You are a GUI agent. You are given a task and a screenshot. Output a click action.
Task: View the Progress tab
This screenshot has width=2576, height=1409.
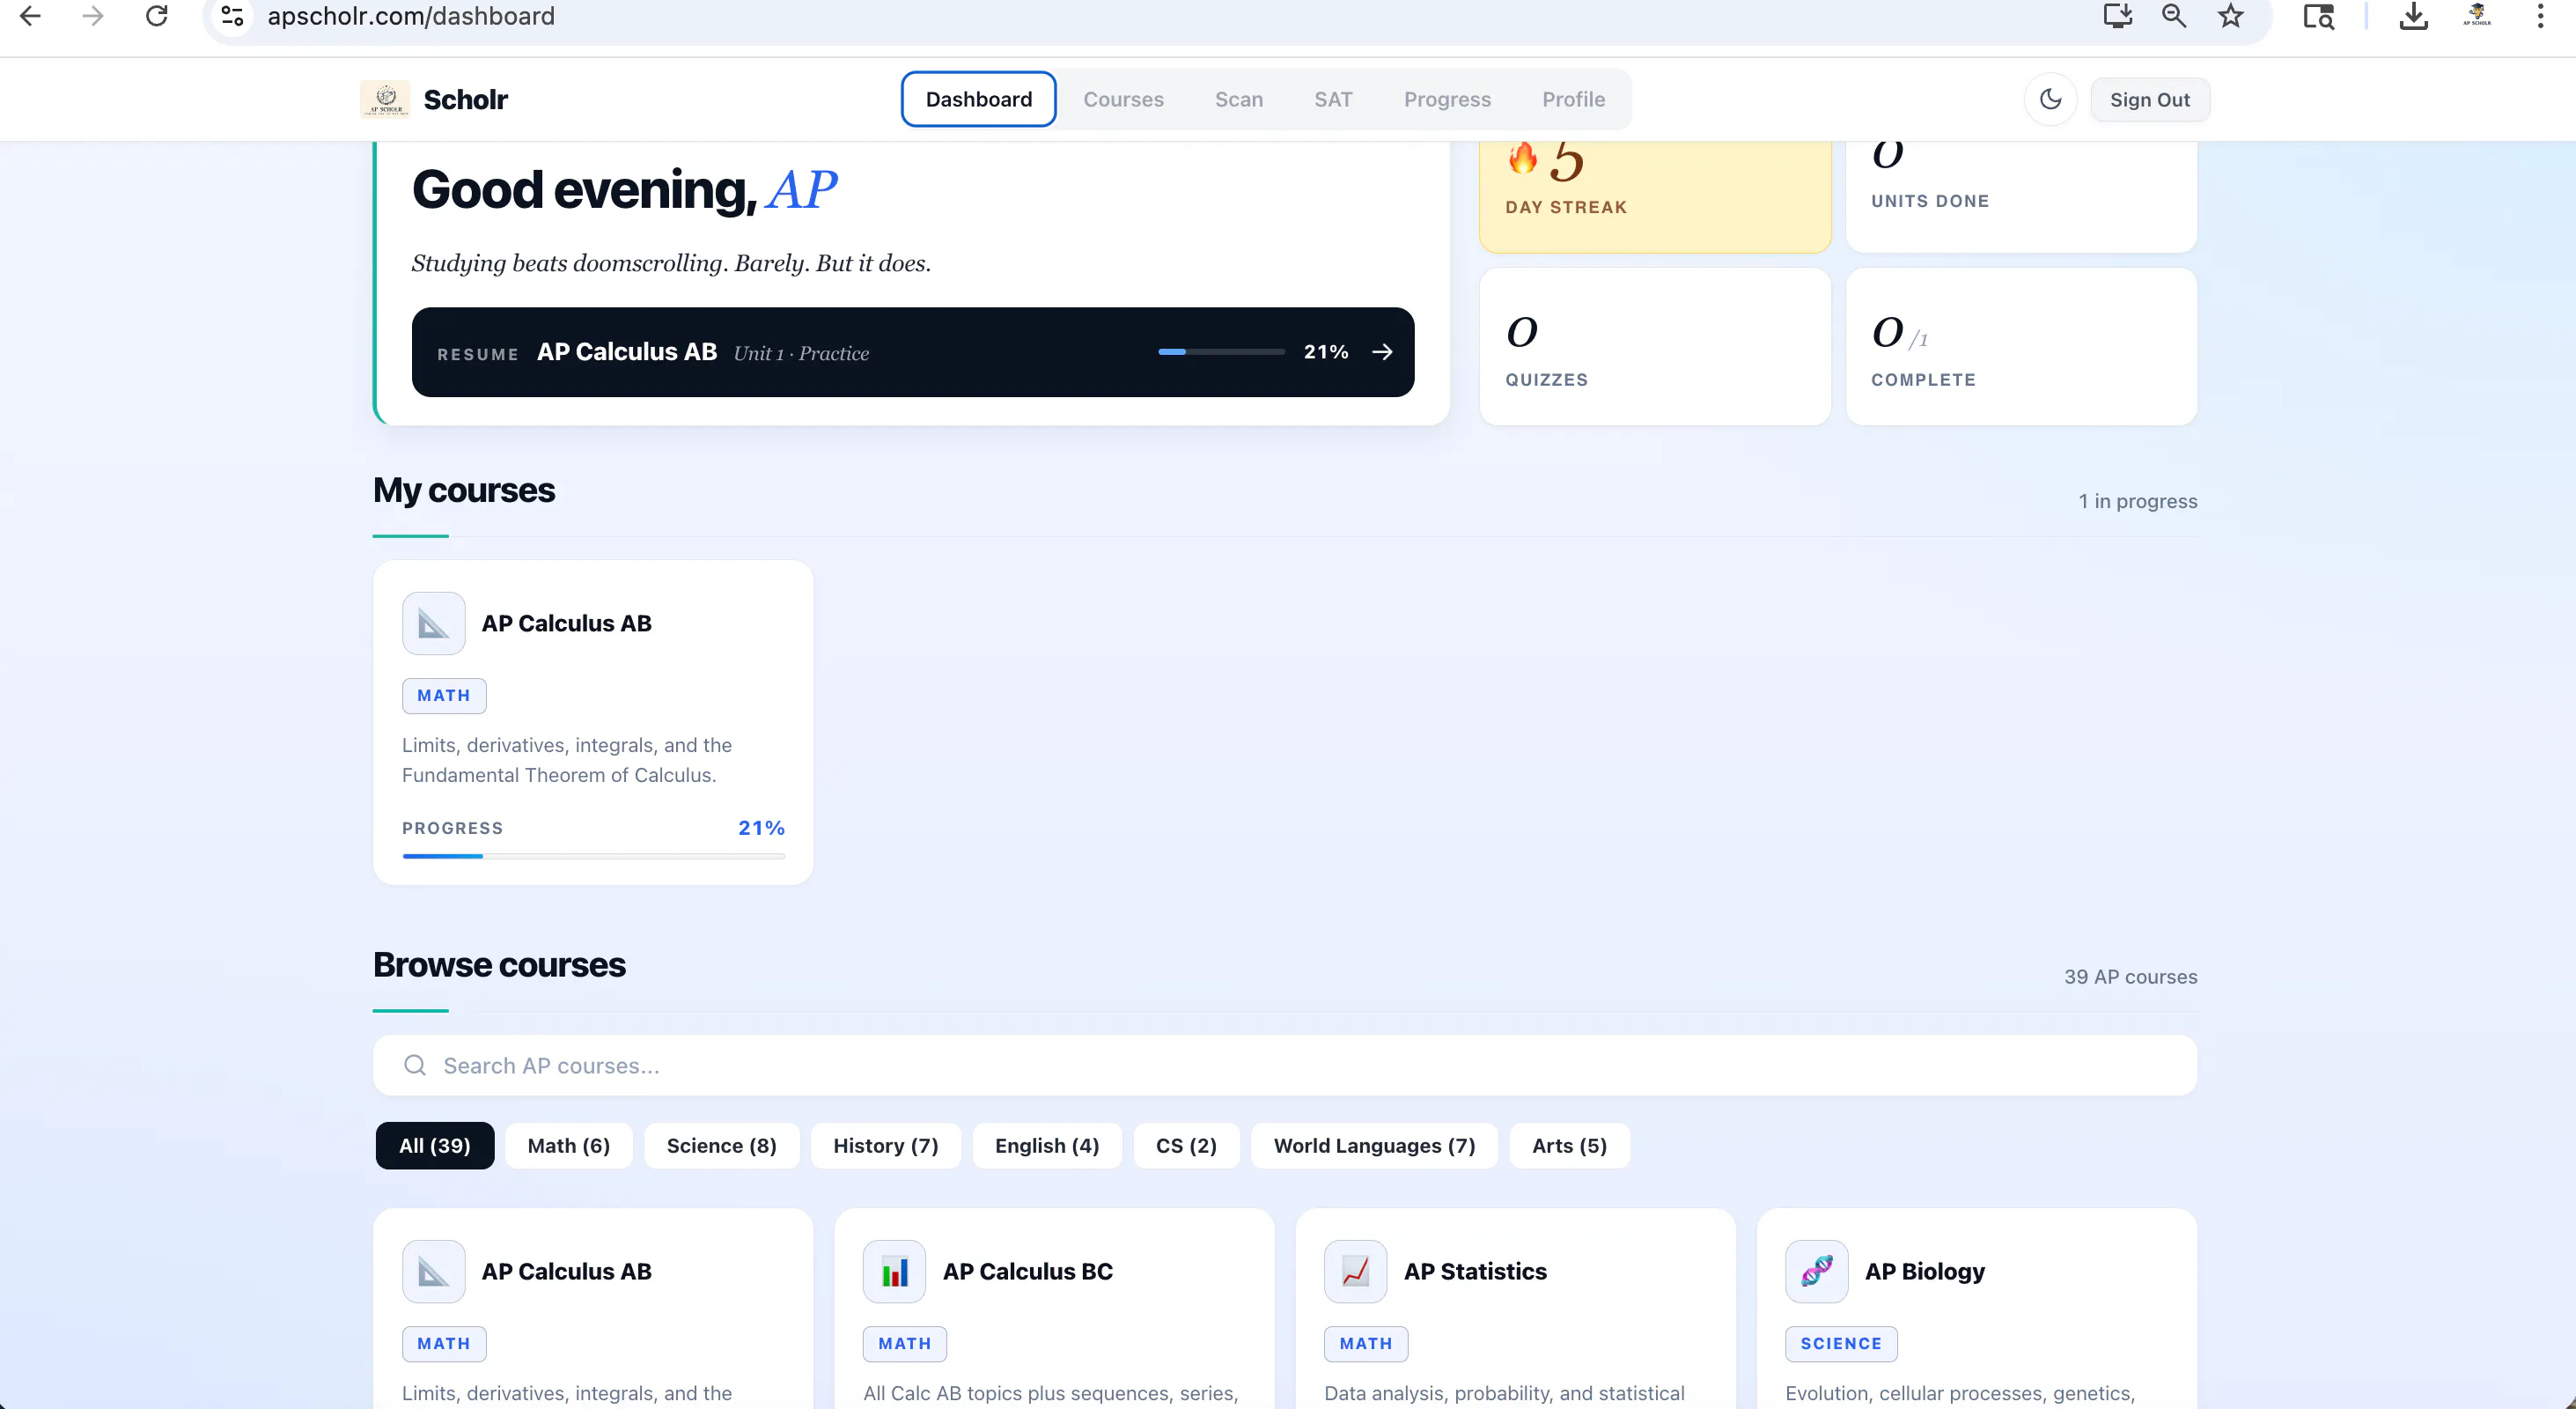click(1447, 99)
